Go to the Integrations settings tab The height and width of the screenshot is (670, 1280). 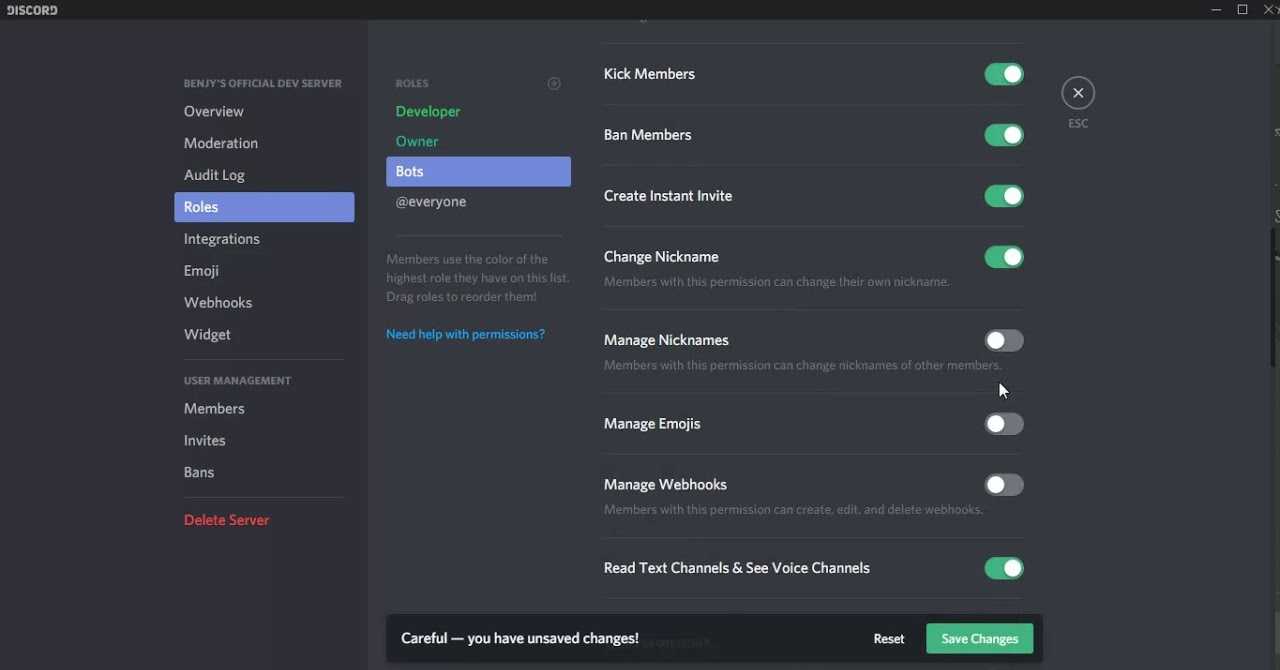click(222, 239)
